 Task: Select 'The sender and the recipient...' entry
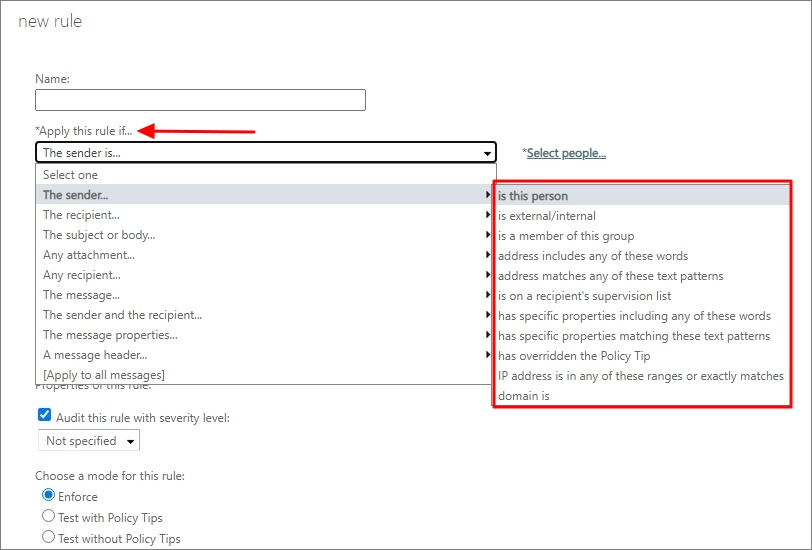pos(264,315)
